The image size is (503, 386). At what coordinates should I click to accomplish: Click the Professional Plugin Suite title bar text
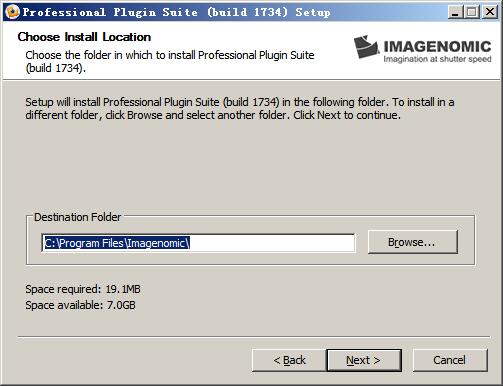coord(176,12)
